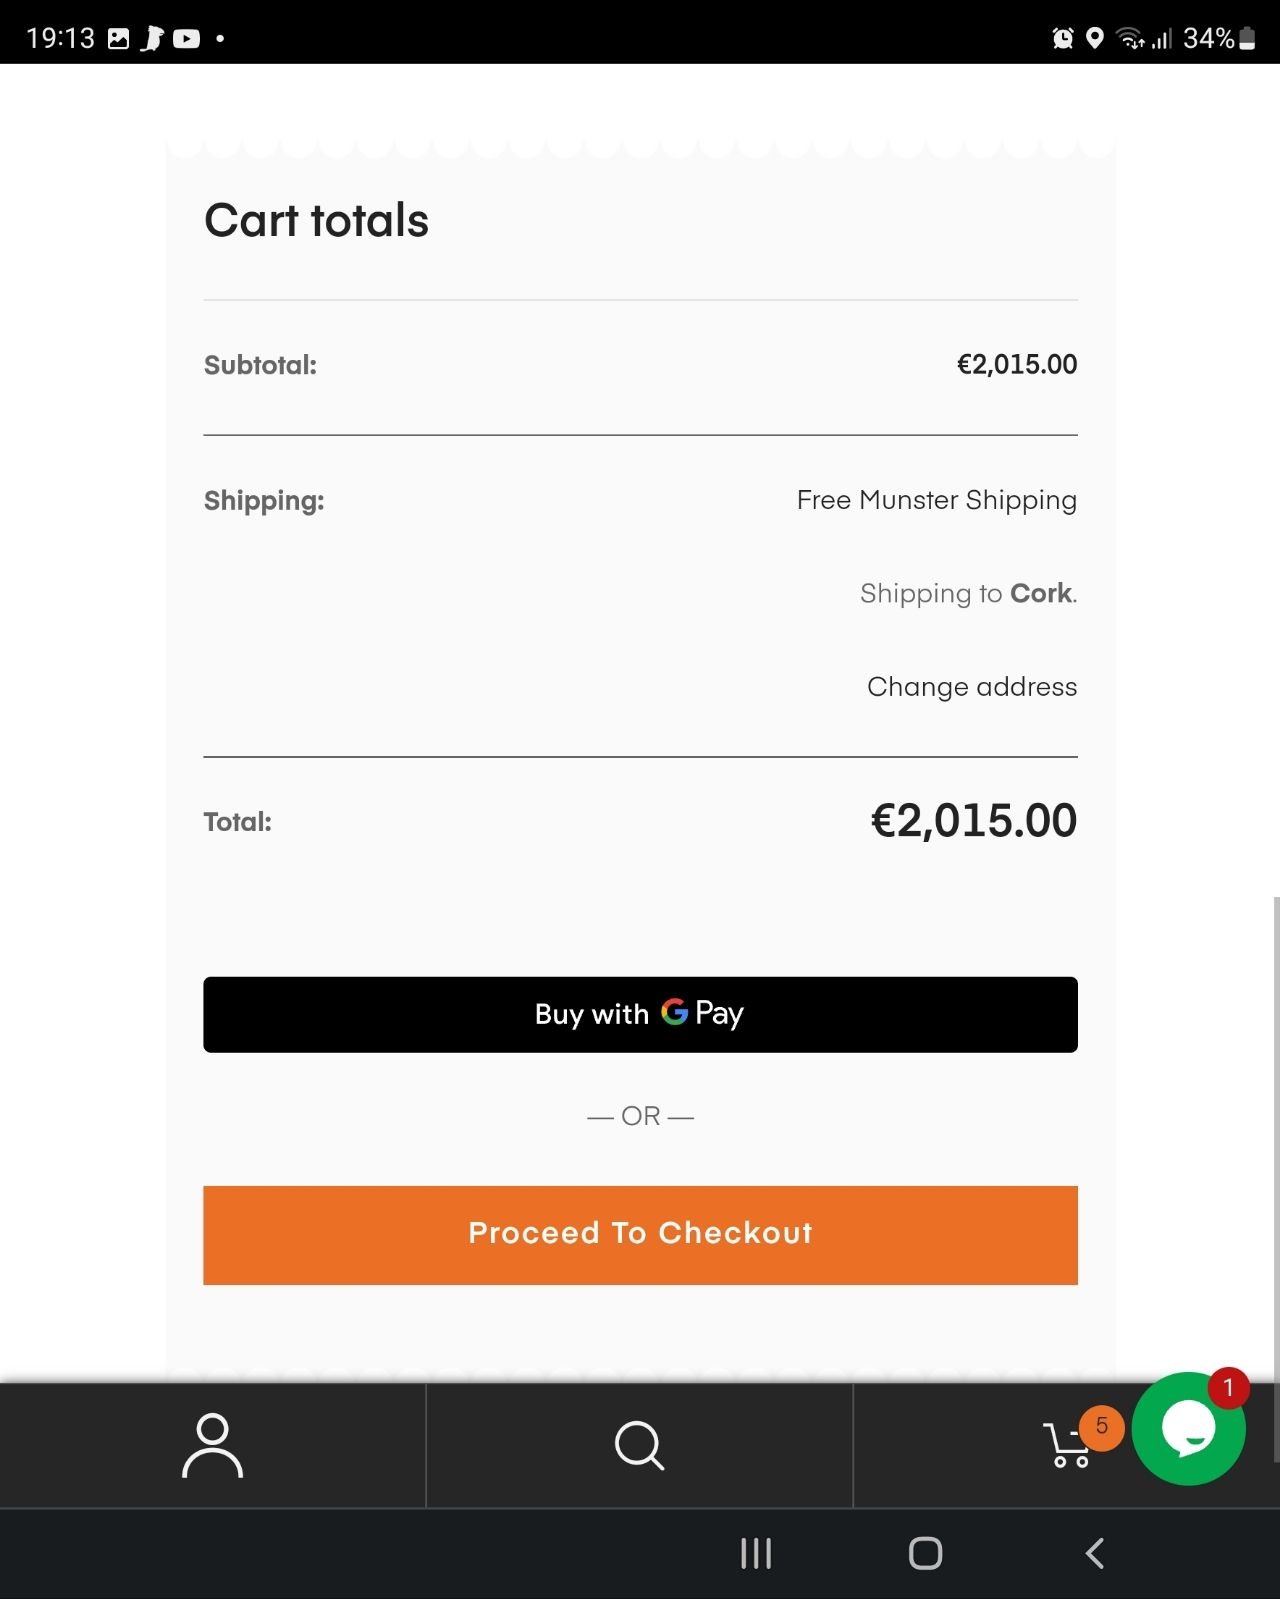Tap the gallery image notification icon
The width and height of the screenshot is (1280, 1599).
click(x=119, y=39)
